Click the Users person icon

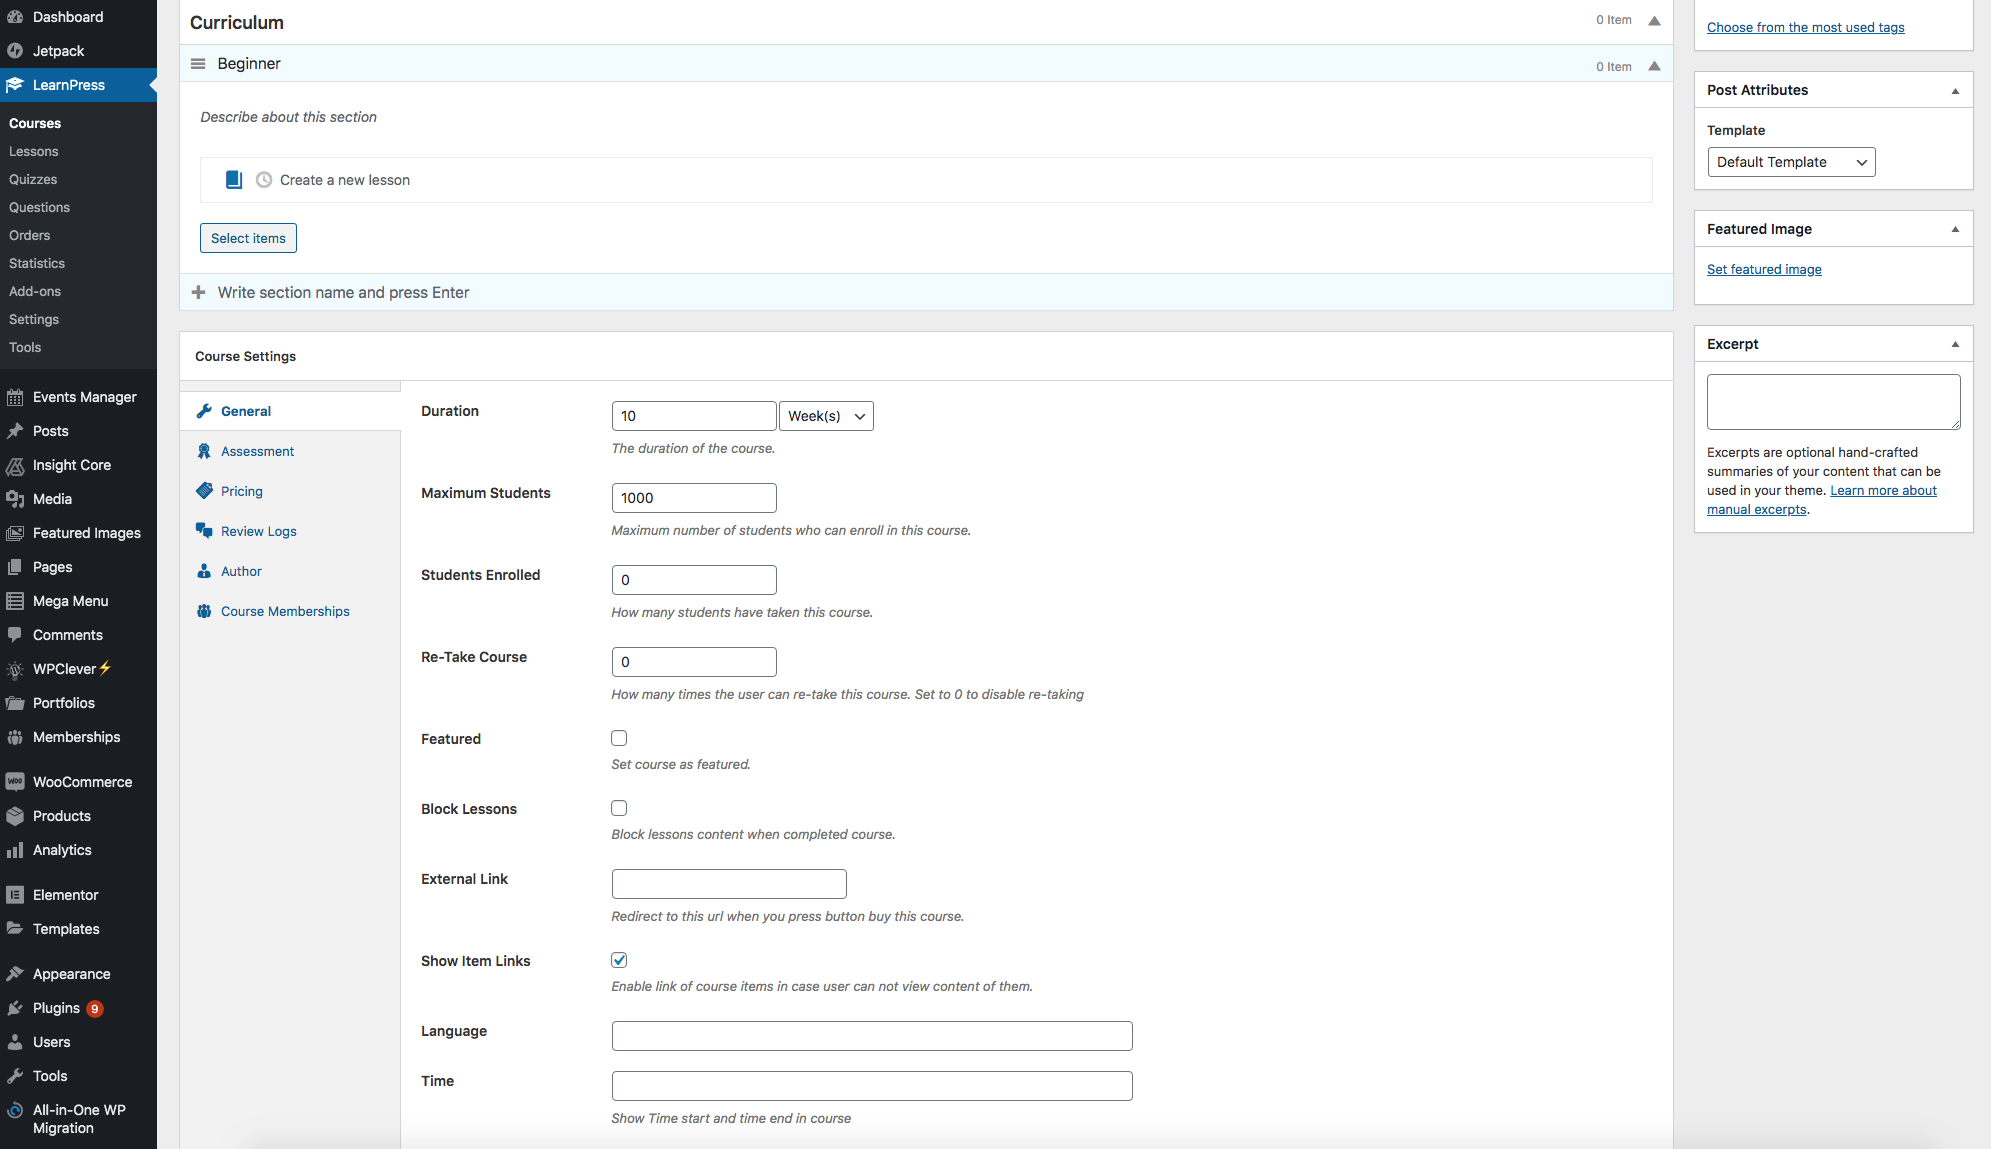[15, 1042]
